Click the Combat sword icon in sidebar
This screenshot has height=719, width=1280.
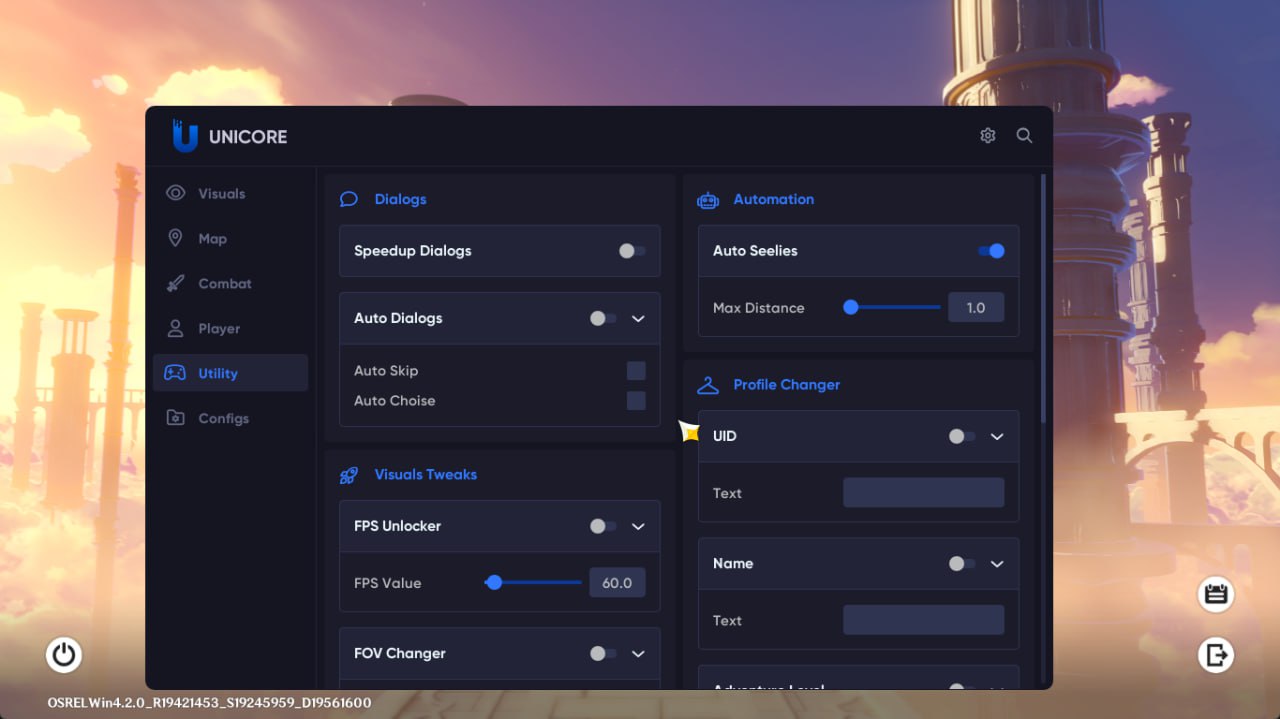175,283
